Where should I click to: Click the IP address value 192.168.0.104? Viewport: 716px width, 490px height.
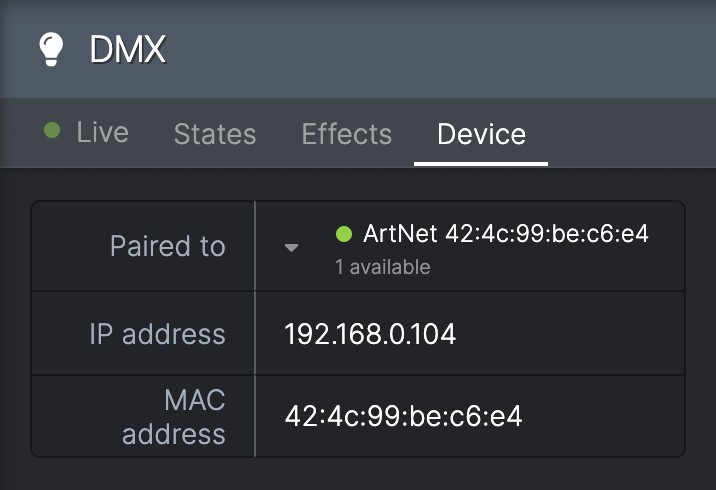[370, 334]
